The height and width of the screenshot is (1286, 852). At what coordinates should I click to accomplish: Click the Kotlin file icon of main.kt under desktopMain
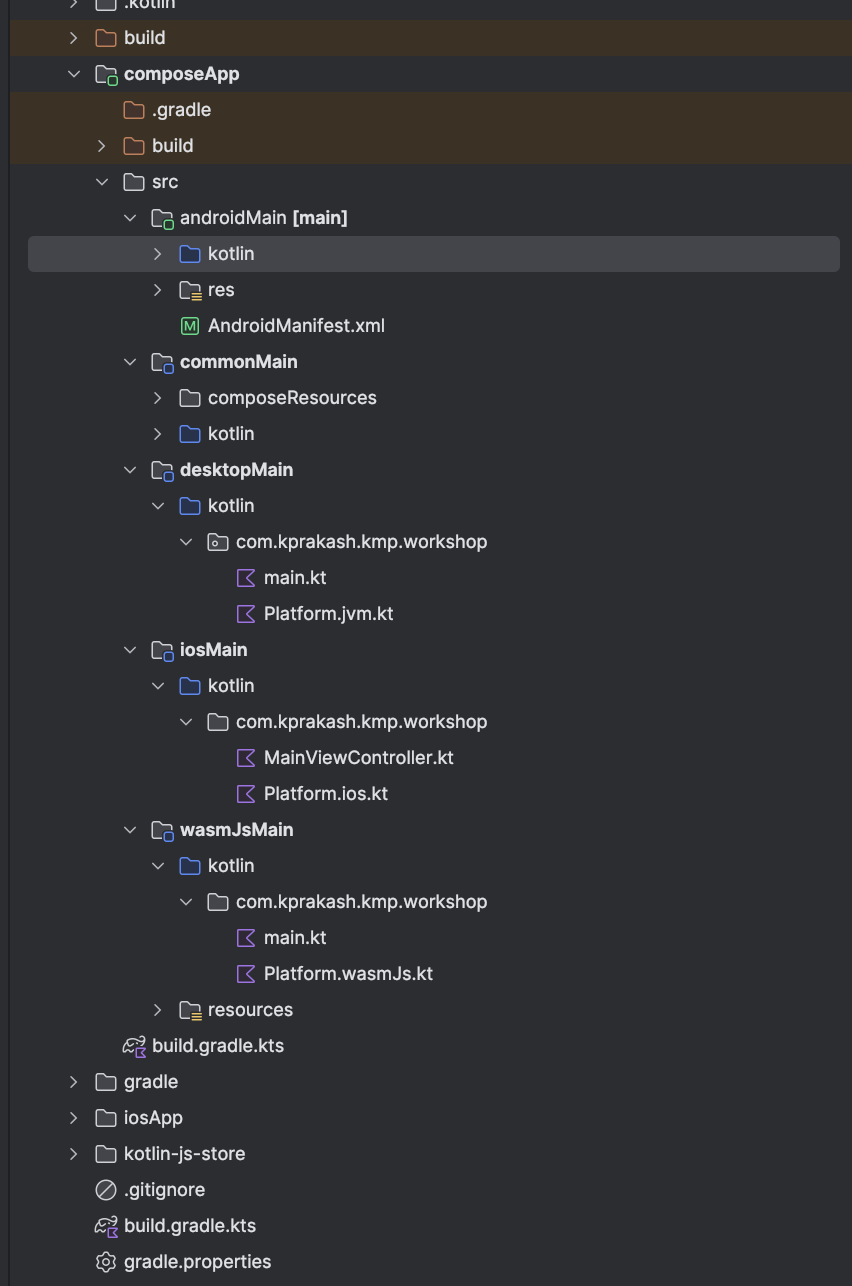[x=245, y=578]
